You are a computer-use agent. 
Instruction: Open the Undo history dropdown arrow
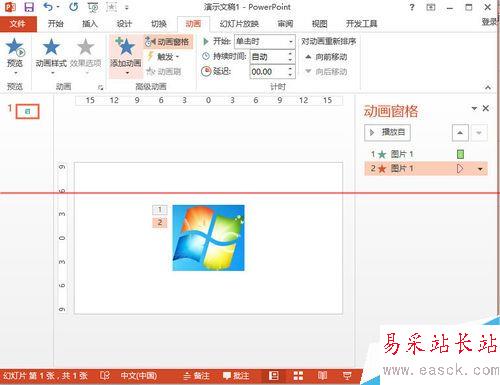click(x=58, y=7)
